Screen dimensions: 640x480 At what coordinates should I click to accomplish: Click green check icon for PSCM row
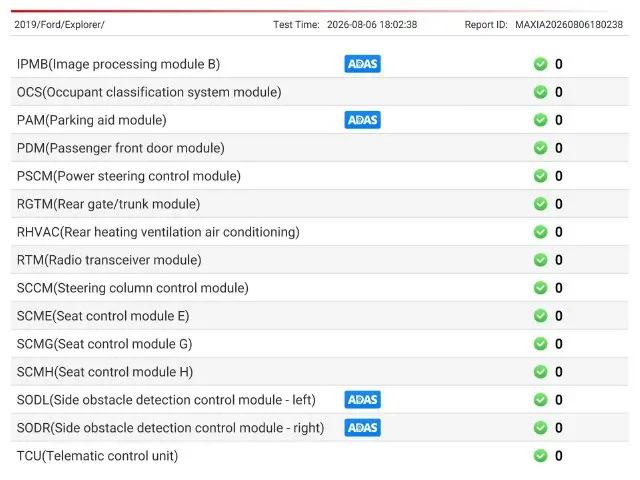point(540,176)
